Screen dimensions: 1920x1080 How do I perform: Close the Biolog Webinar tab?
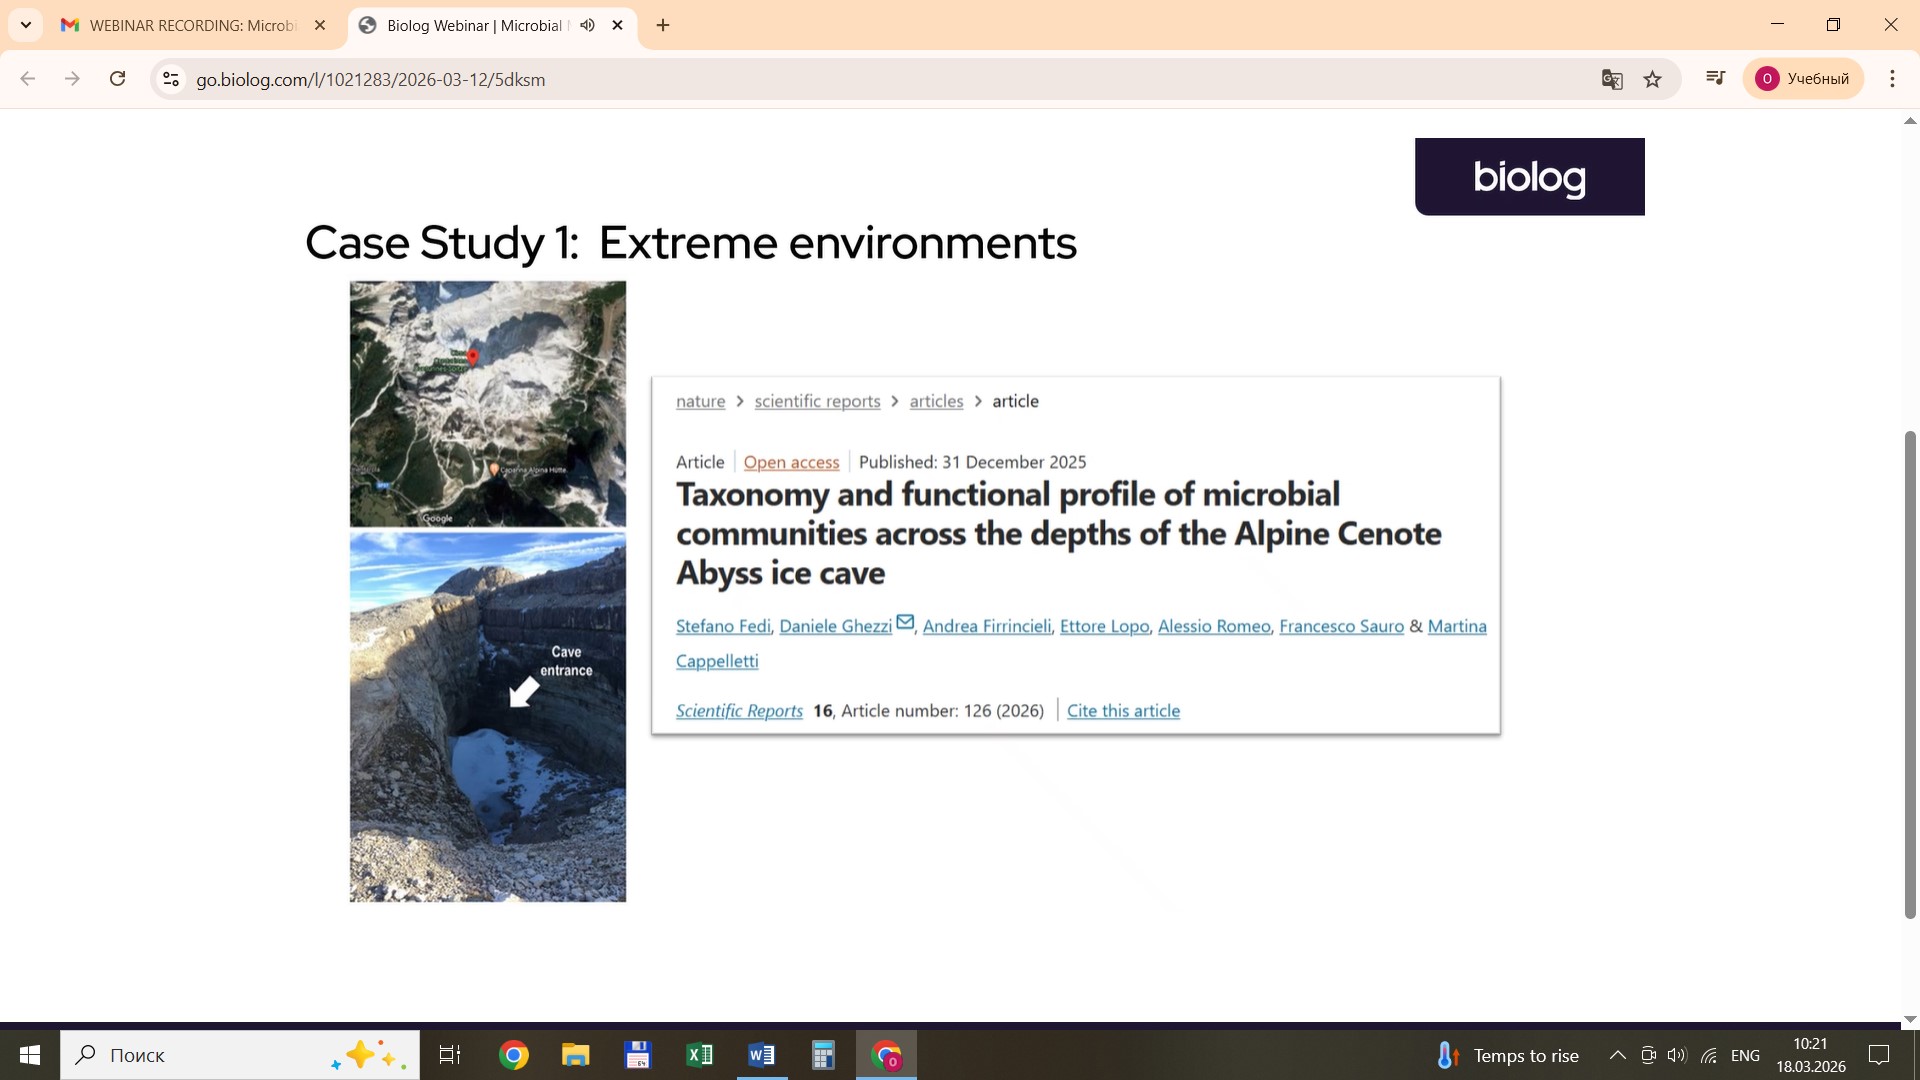(618, 25)
